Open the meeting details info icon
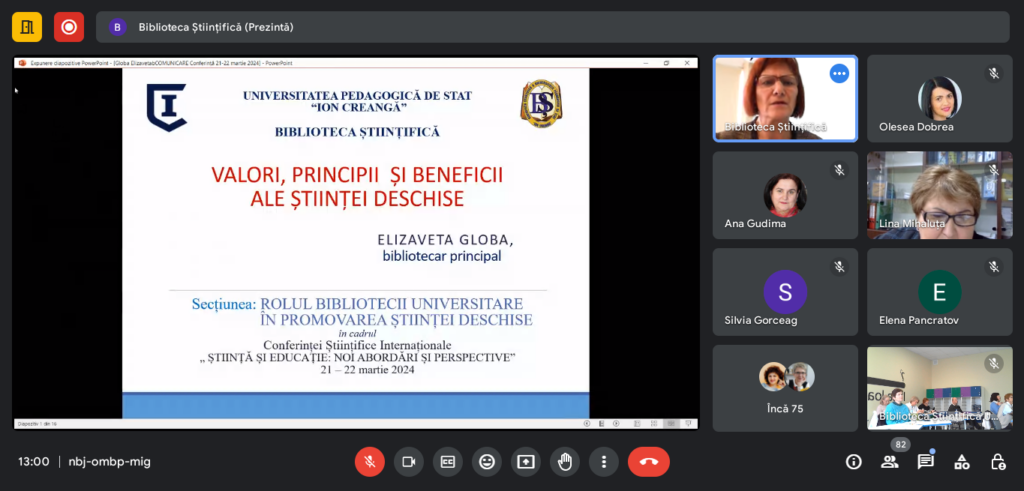The image size is (1024, 491). click(x=853, y=461)
